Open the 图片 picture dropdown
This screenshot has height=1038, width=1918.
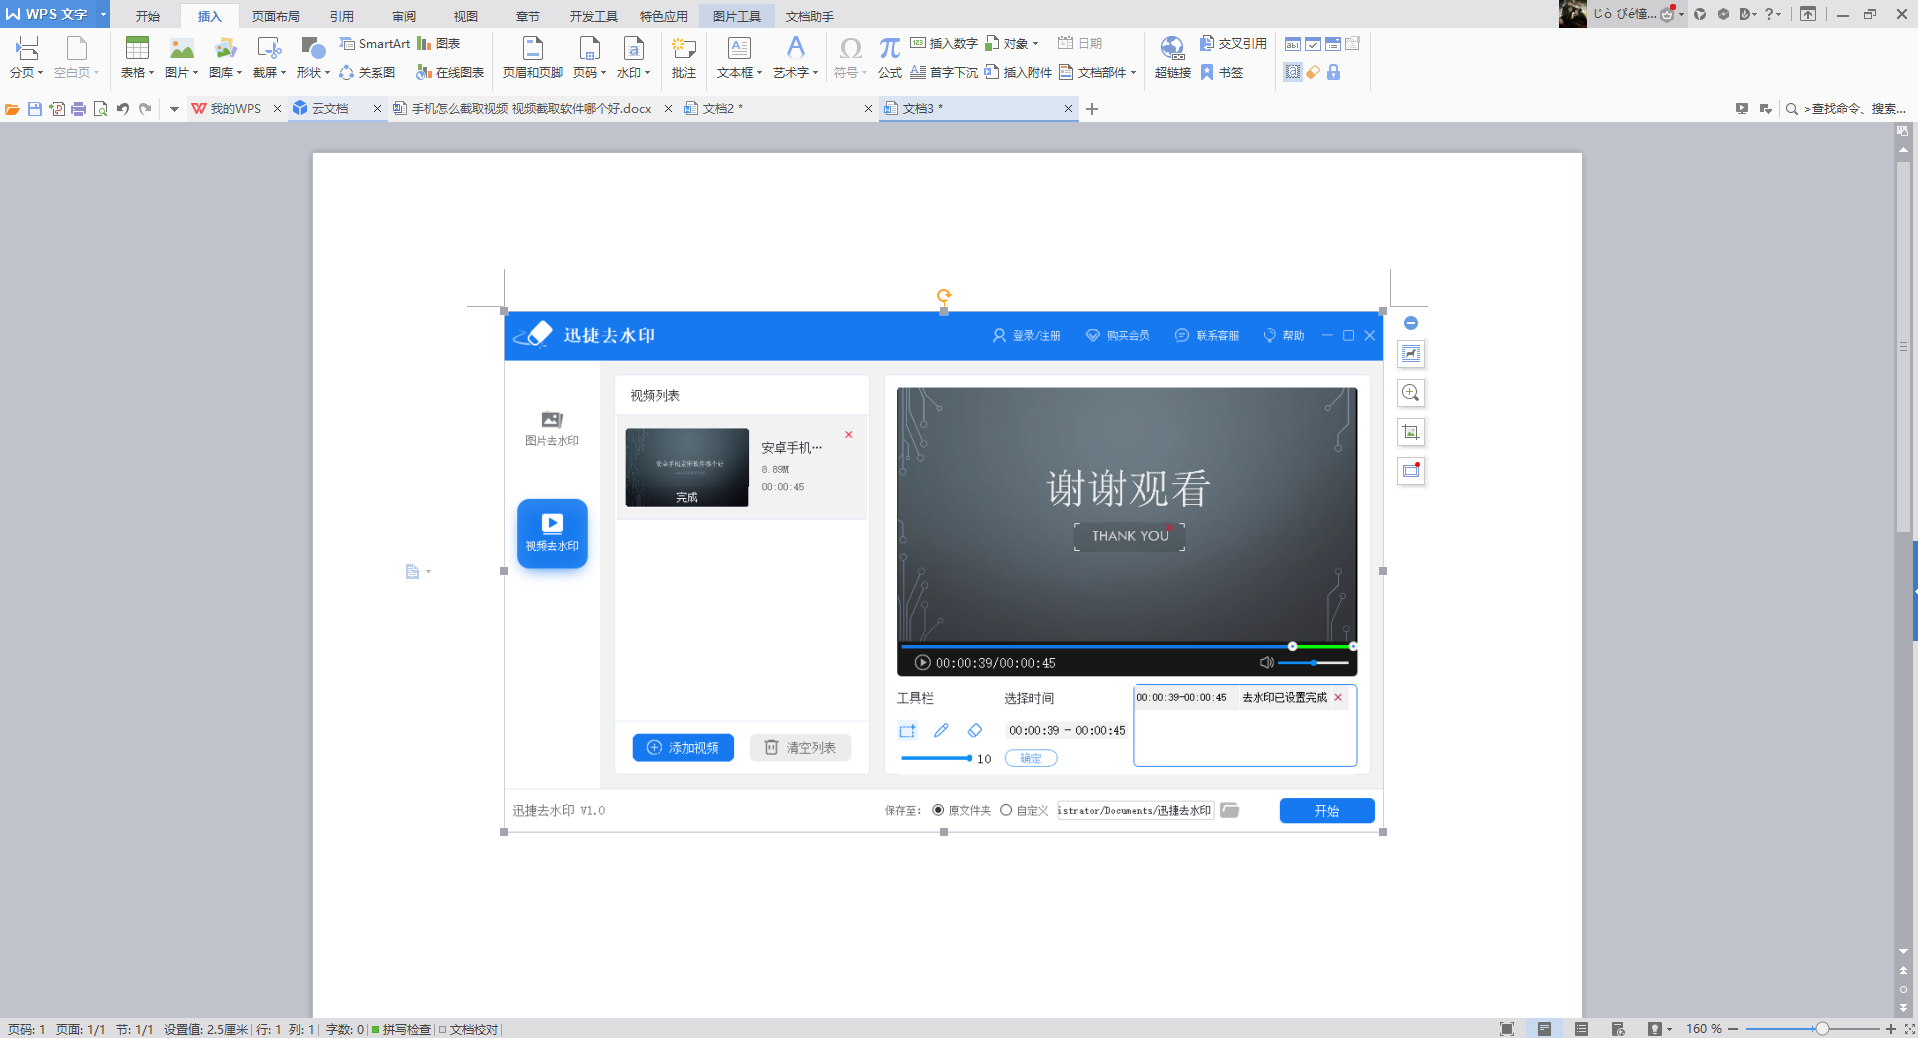click(x=181, y=73)
